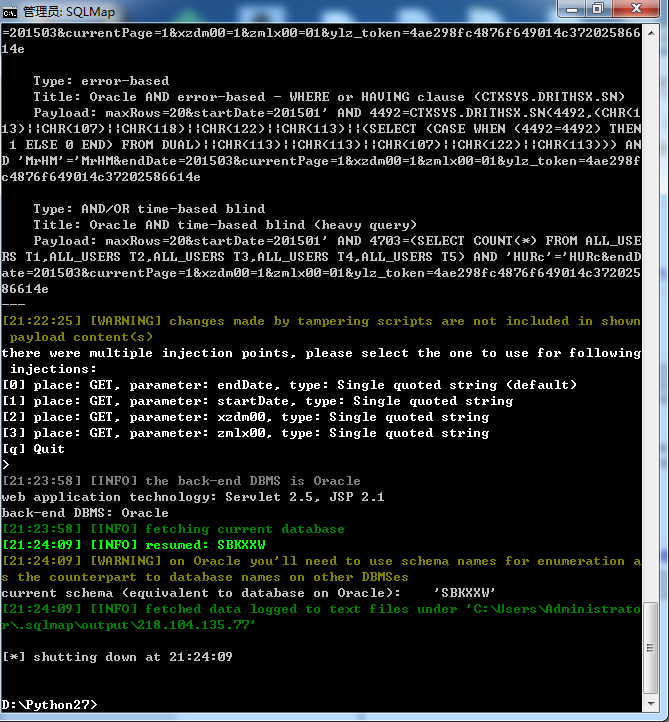Click the 'shutting down at 21:24:09' line

coord(117,657)
